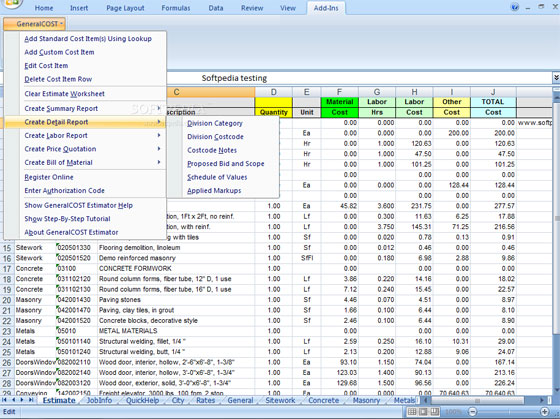Select row 20 header
Image resolution: width=560 pixels, height=419 pixels.
[x=7, y=300]
